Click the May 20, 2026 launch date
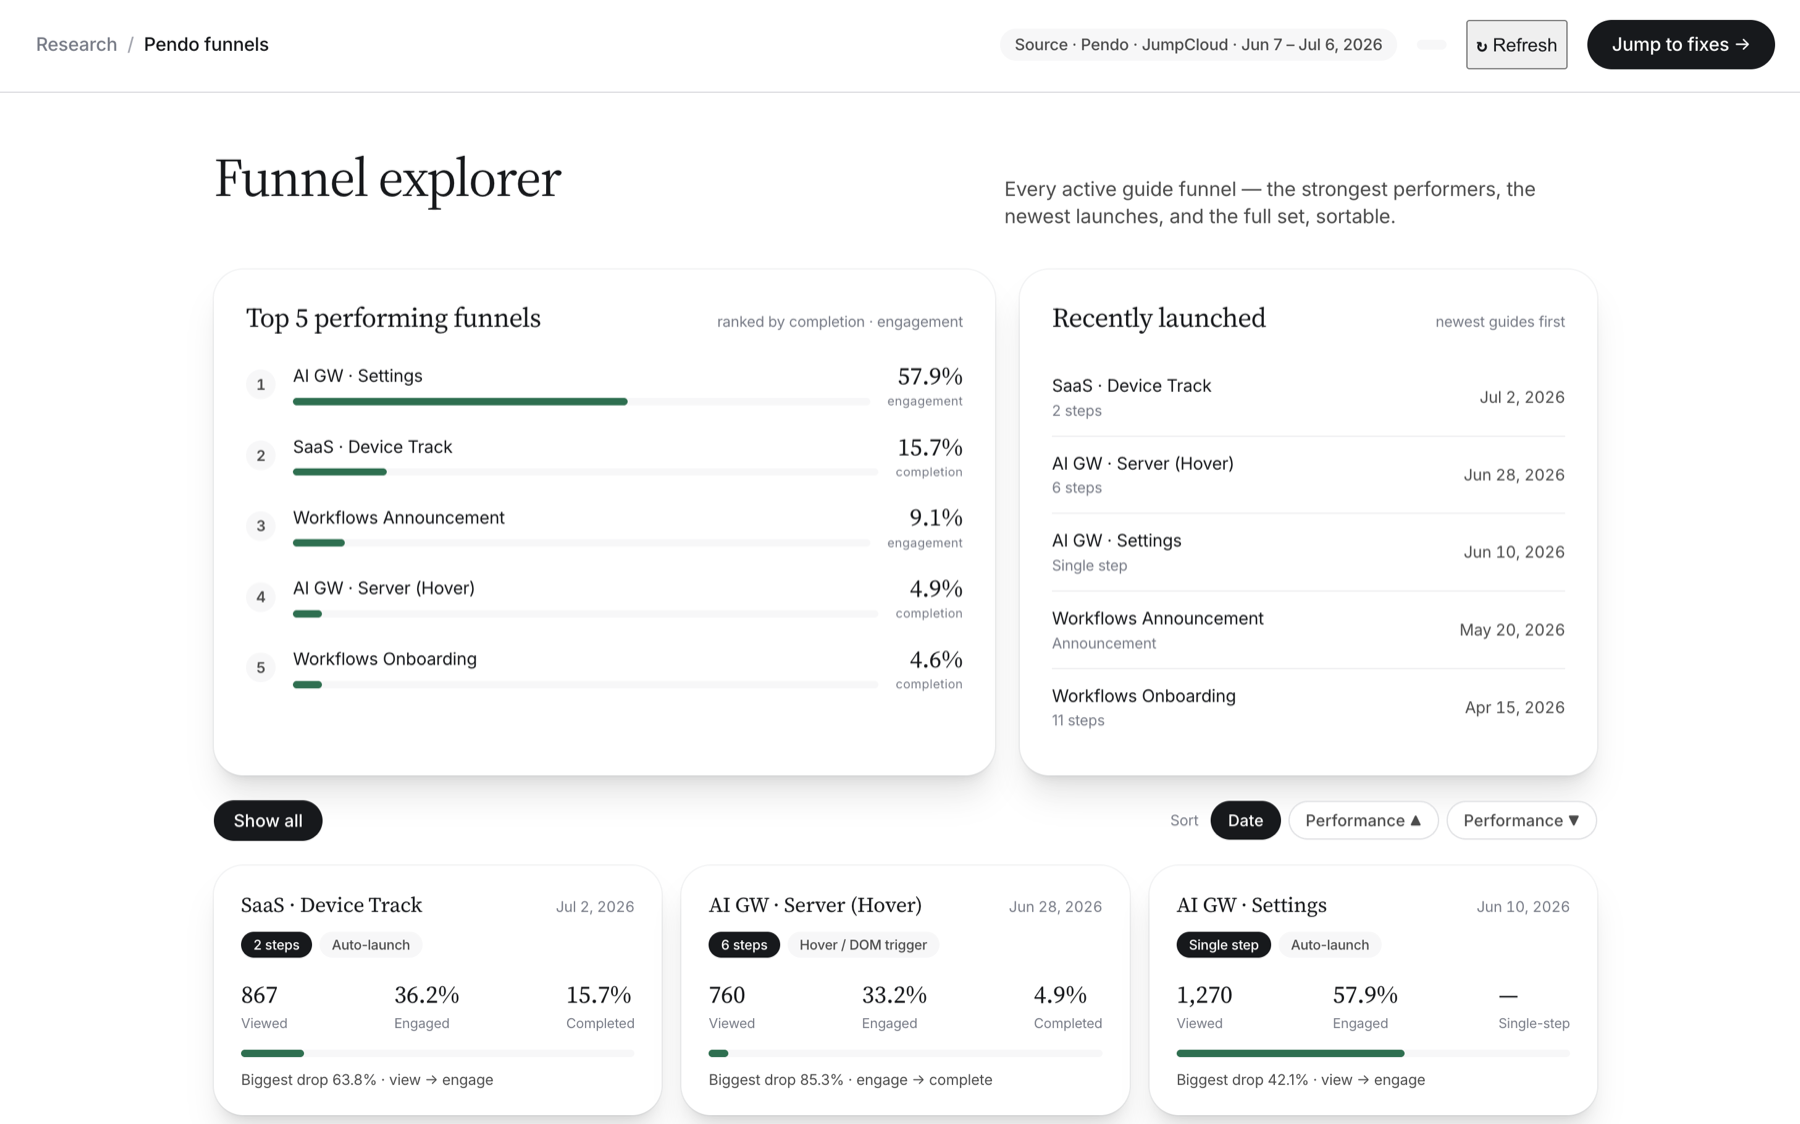 click(1512, 630)
